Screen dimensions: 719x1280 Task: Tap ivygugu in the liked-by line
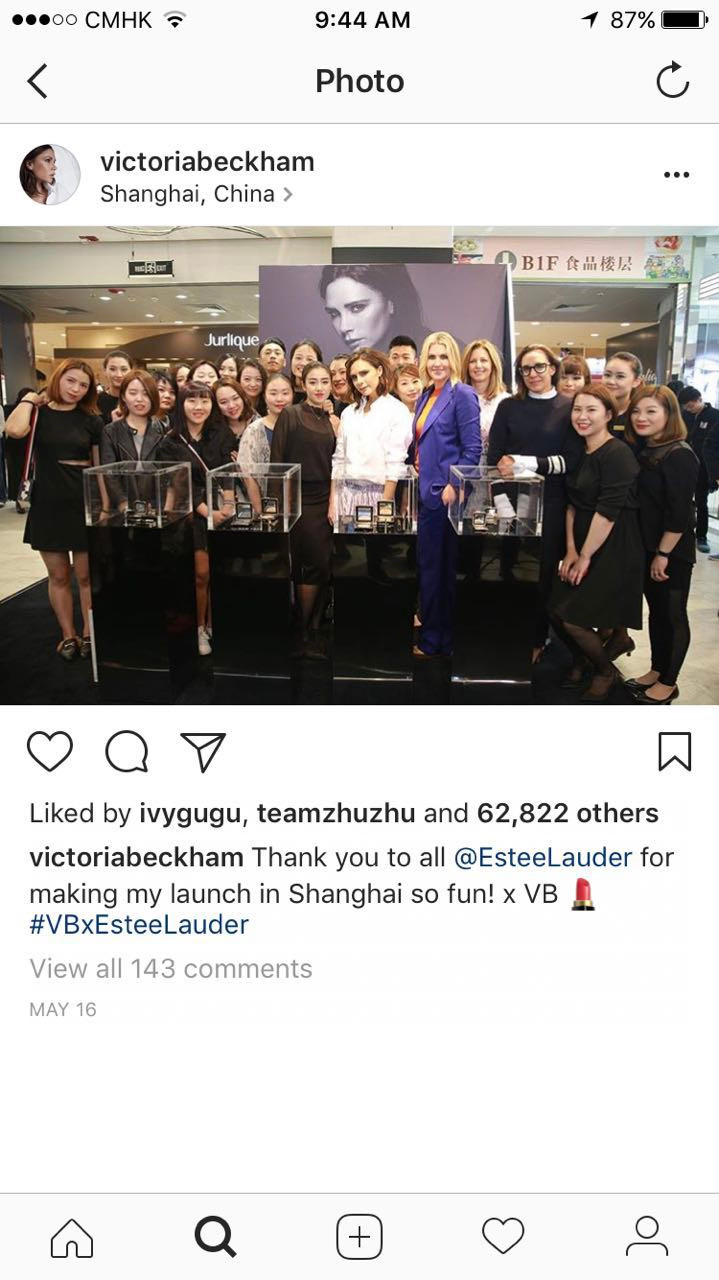pyautogui.click(x=187, y=814)
